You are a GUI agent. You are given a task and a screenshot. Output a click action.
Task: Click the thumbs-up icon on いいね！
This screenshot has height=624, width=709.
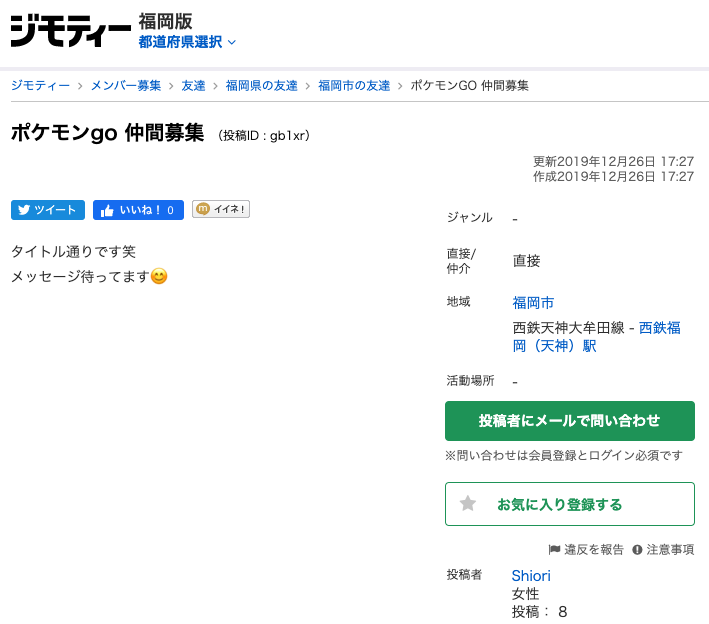[107, 210]
